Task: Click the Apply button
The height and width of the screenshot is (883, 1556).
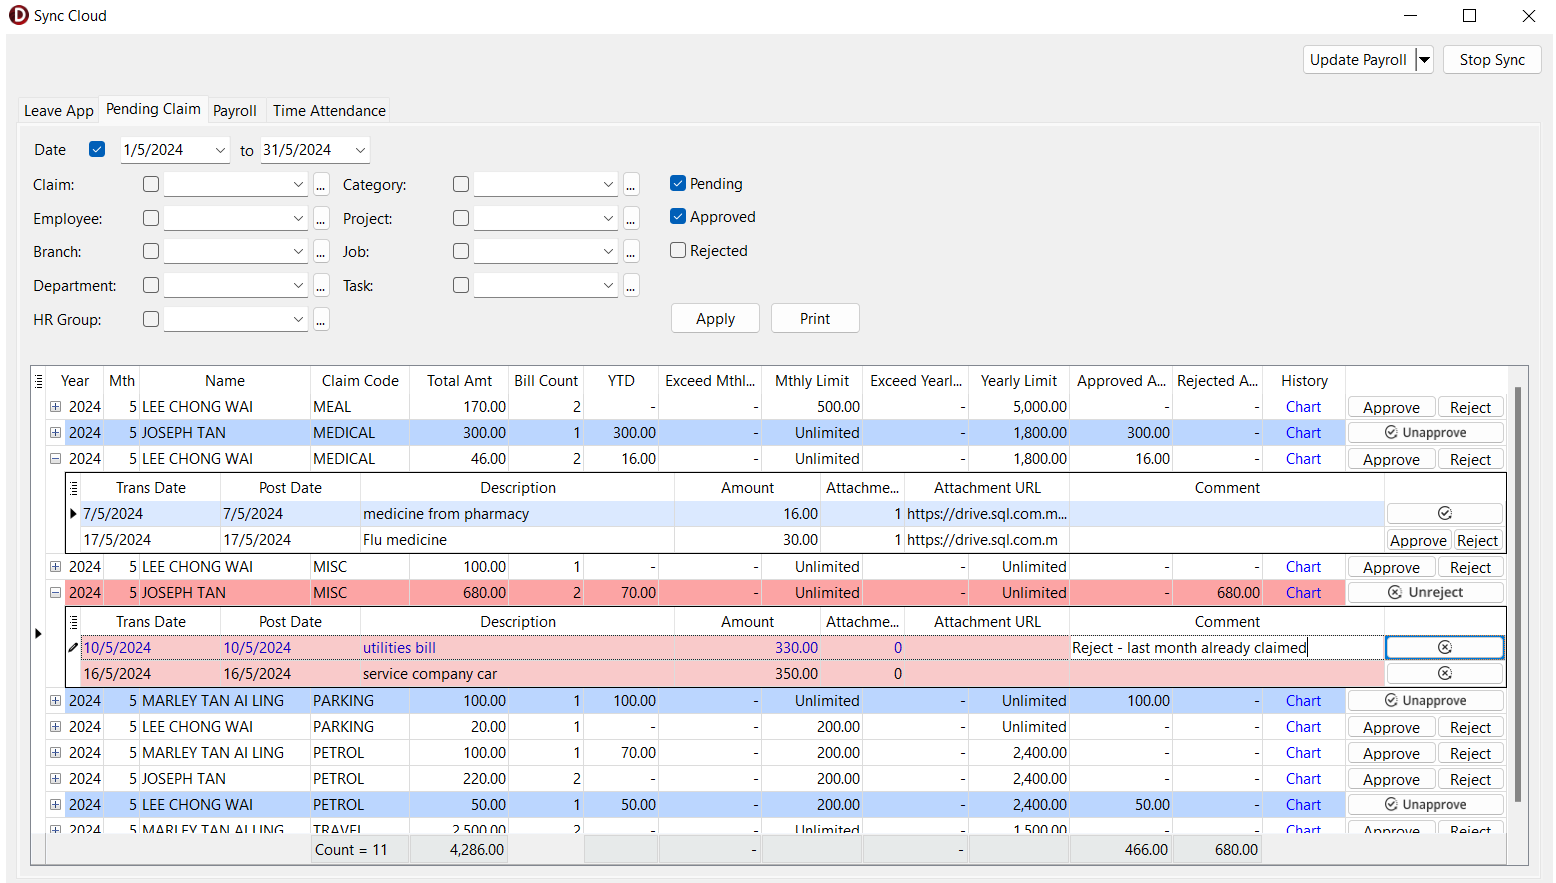Action: (715, 319)
